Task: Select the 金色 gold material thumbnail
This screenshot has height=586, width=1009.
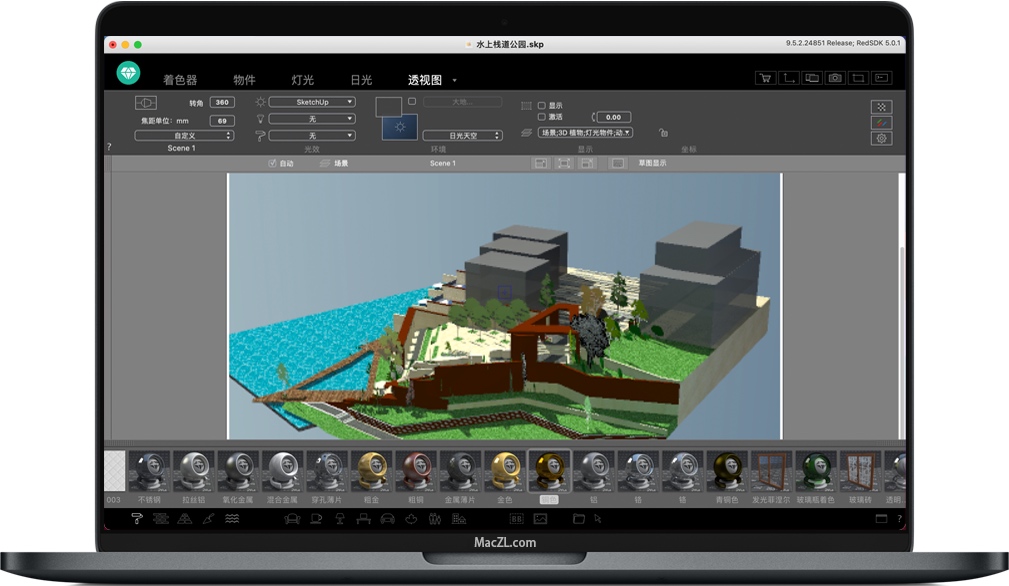Action: coord(504,470)
